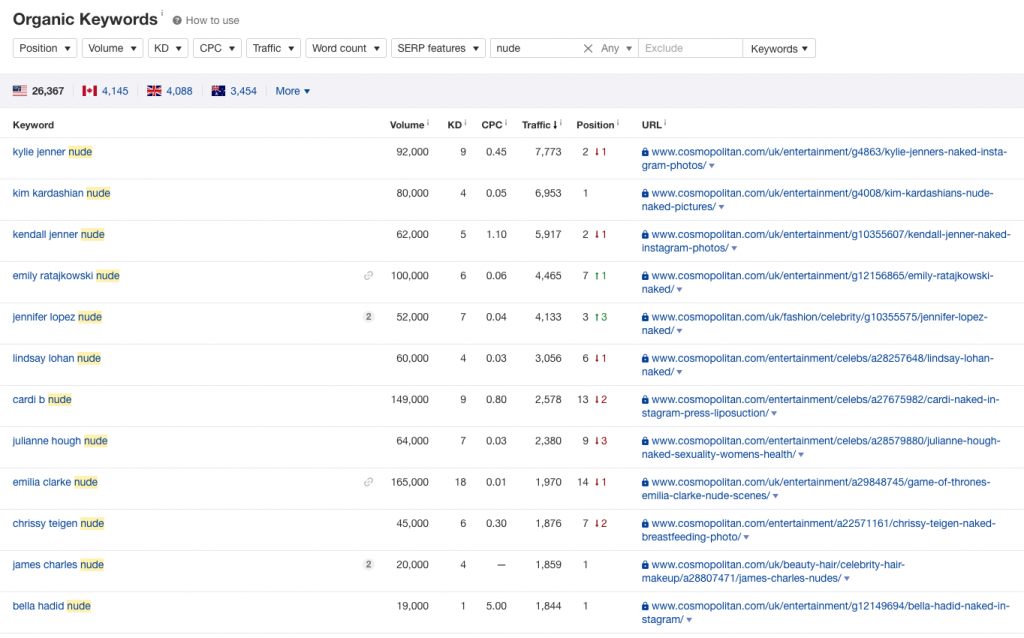Viewport: 1024px width, 638px height.
Task: Open the CPC filter dropdown
Action: coord(217,48)
